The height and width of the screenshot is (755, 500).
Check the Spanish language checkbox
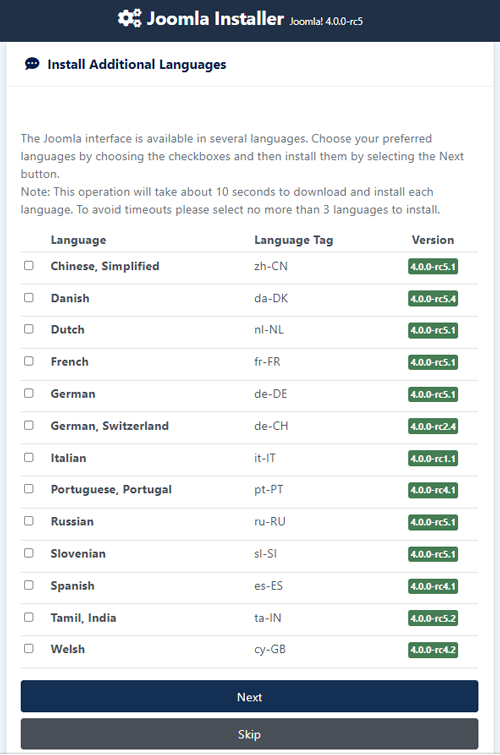[x=29, y=585]
